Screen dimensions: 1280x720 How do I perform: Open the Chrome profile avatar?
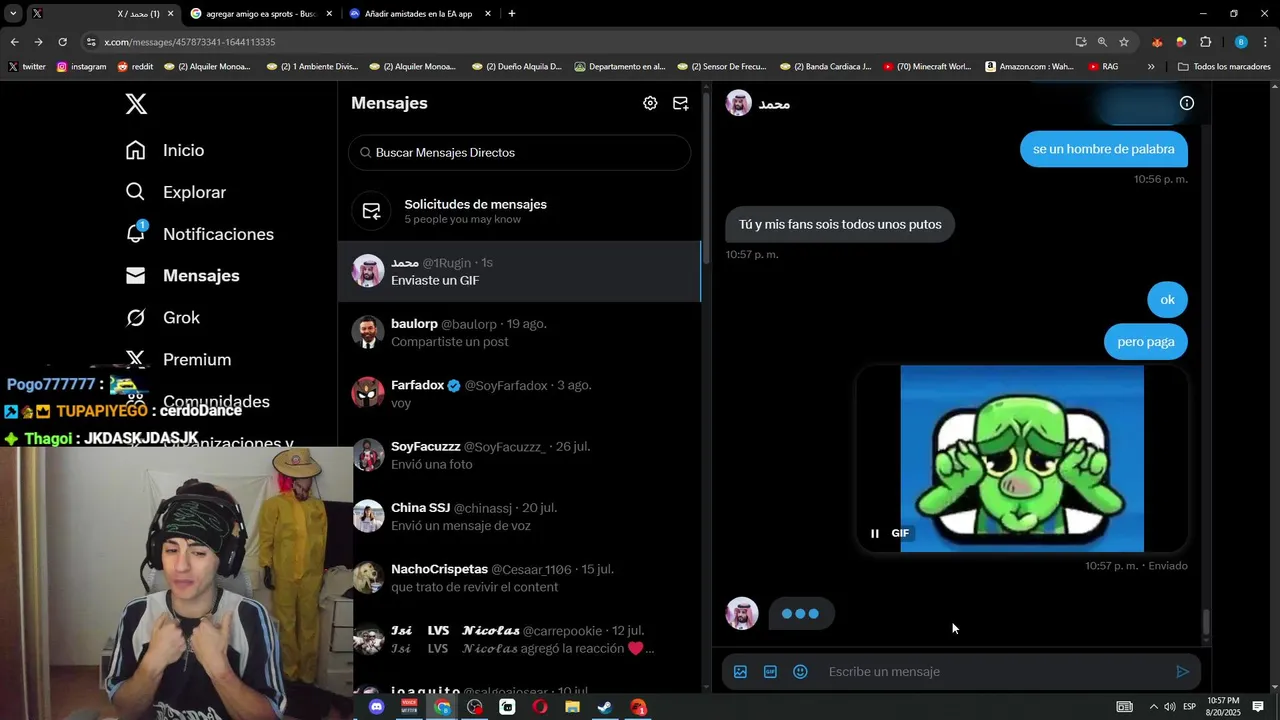click(x=1241, y=42)
